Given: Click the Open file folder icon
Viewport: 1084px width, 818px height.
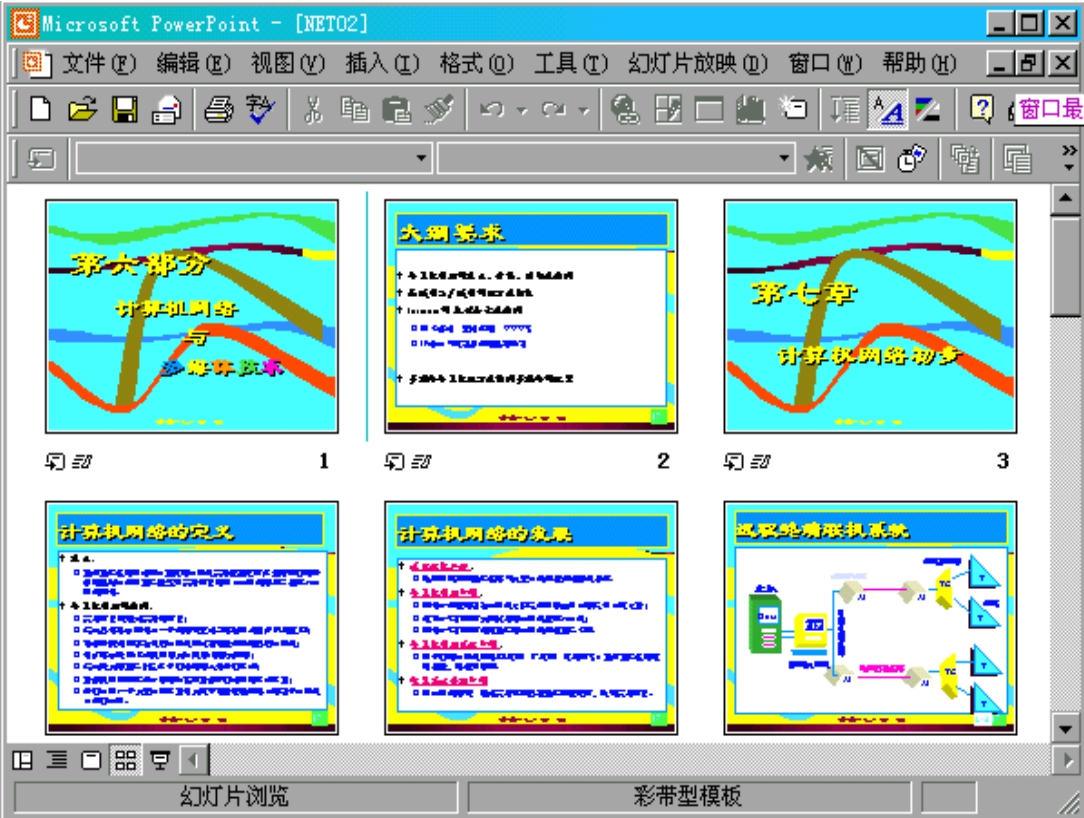Looking at the screenshot, I should pyautogui.click(x=82, y=110).
